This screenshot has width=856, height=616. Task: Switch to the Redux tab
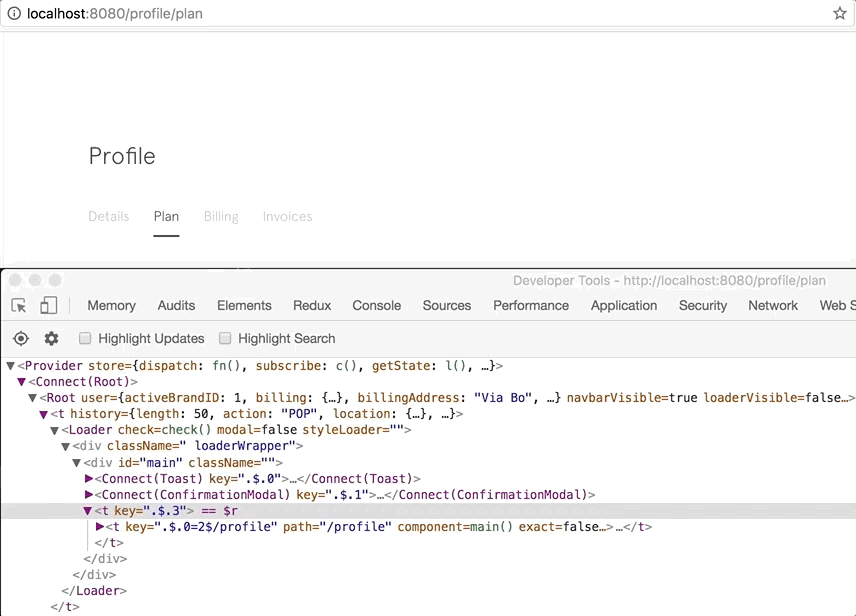312,305
